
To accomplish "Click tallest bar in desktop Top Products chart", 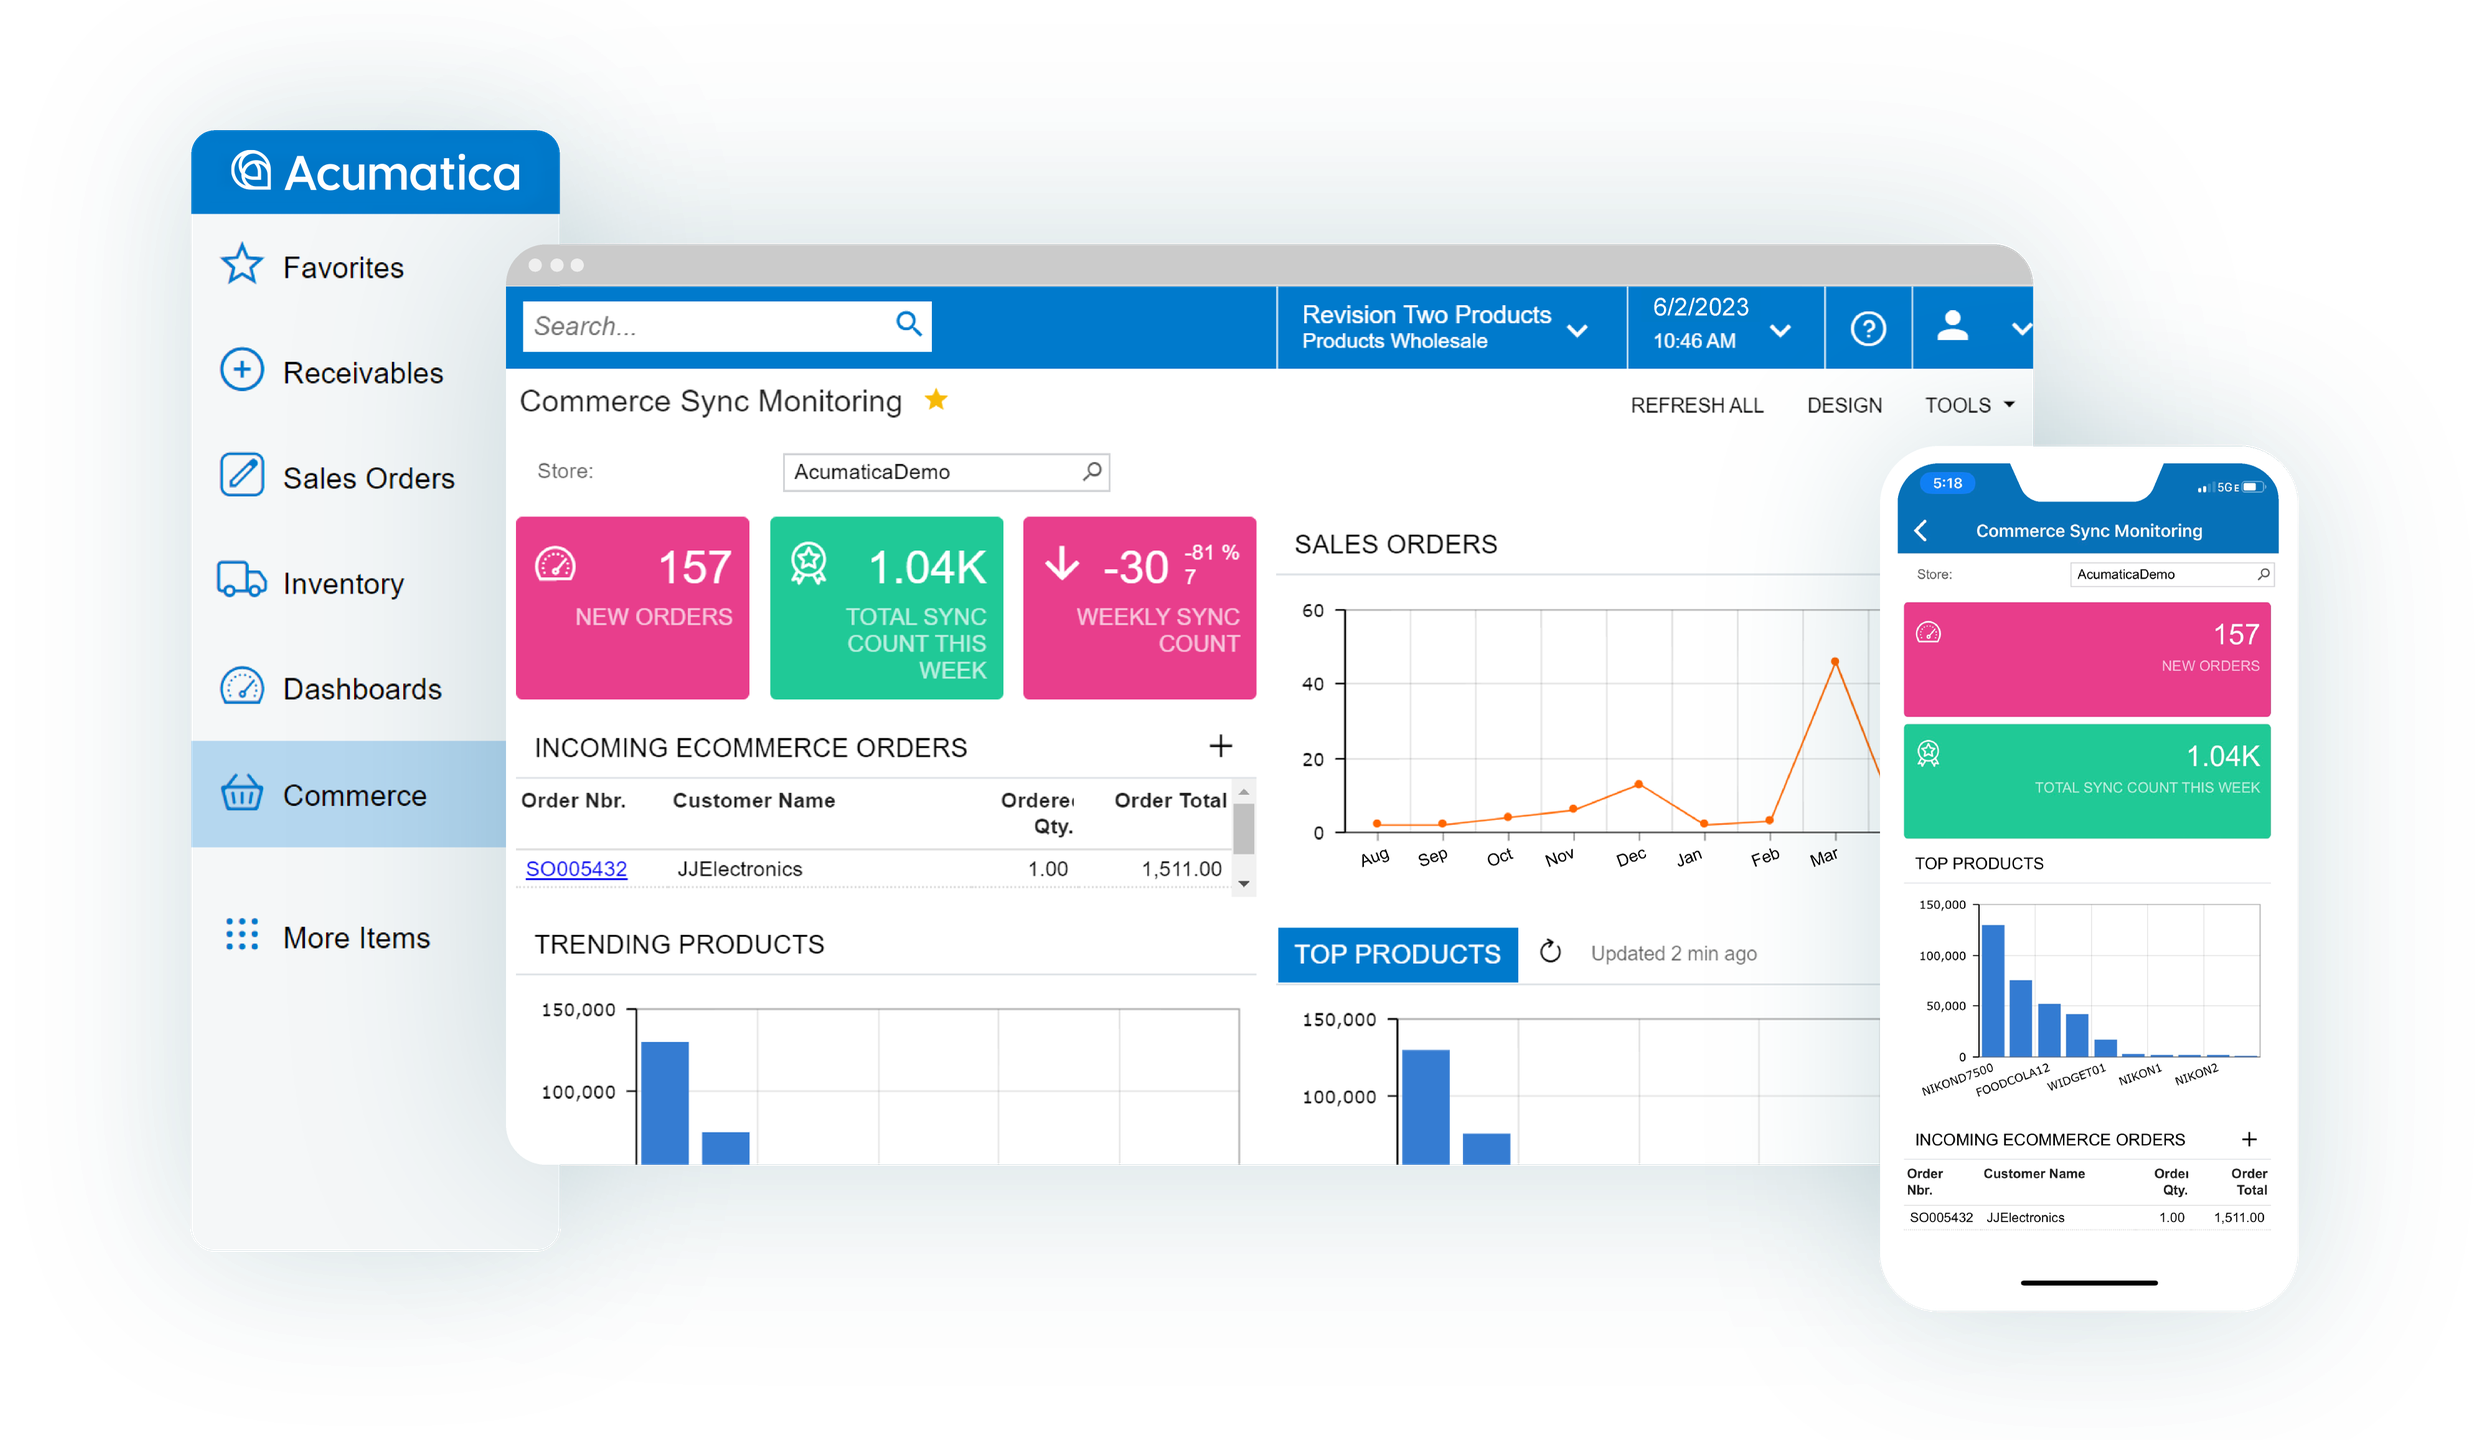I will point(1426,1106).
